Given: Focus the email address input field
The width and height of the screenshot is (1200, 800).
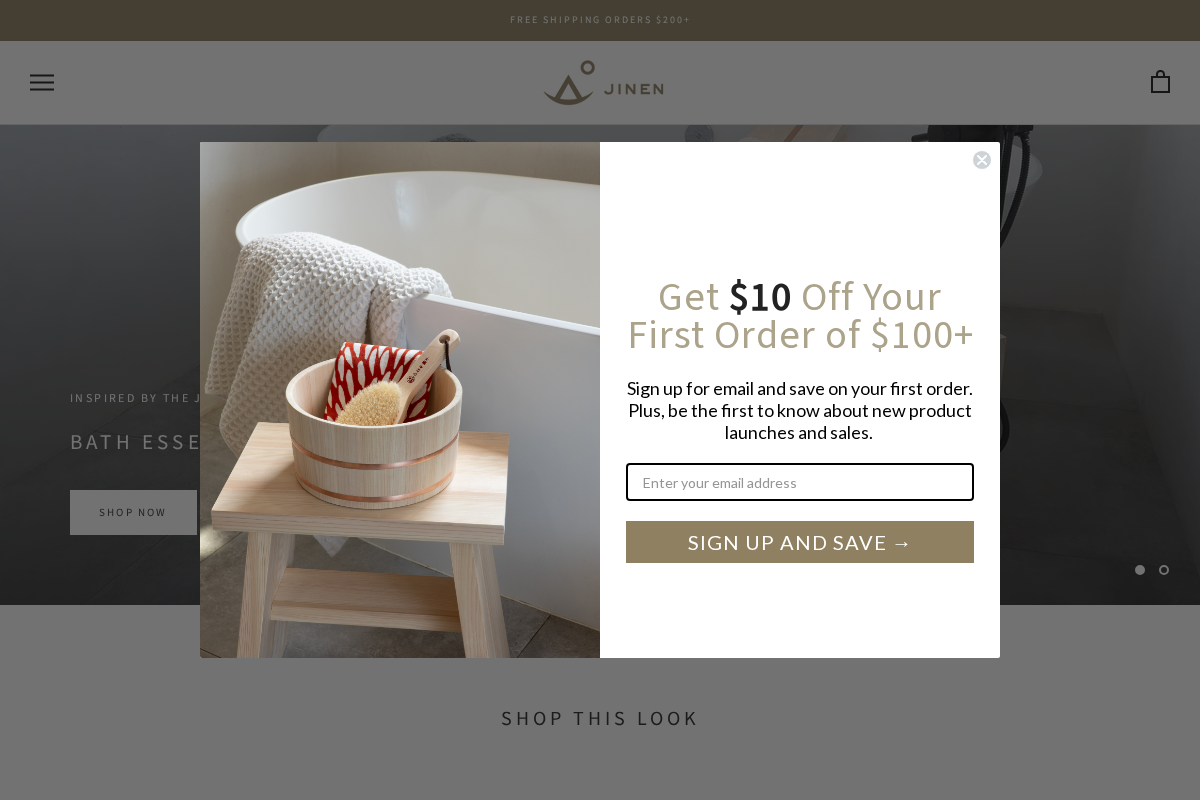Looking at the screenshot, I should click(x=800, y=482).
